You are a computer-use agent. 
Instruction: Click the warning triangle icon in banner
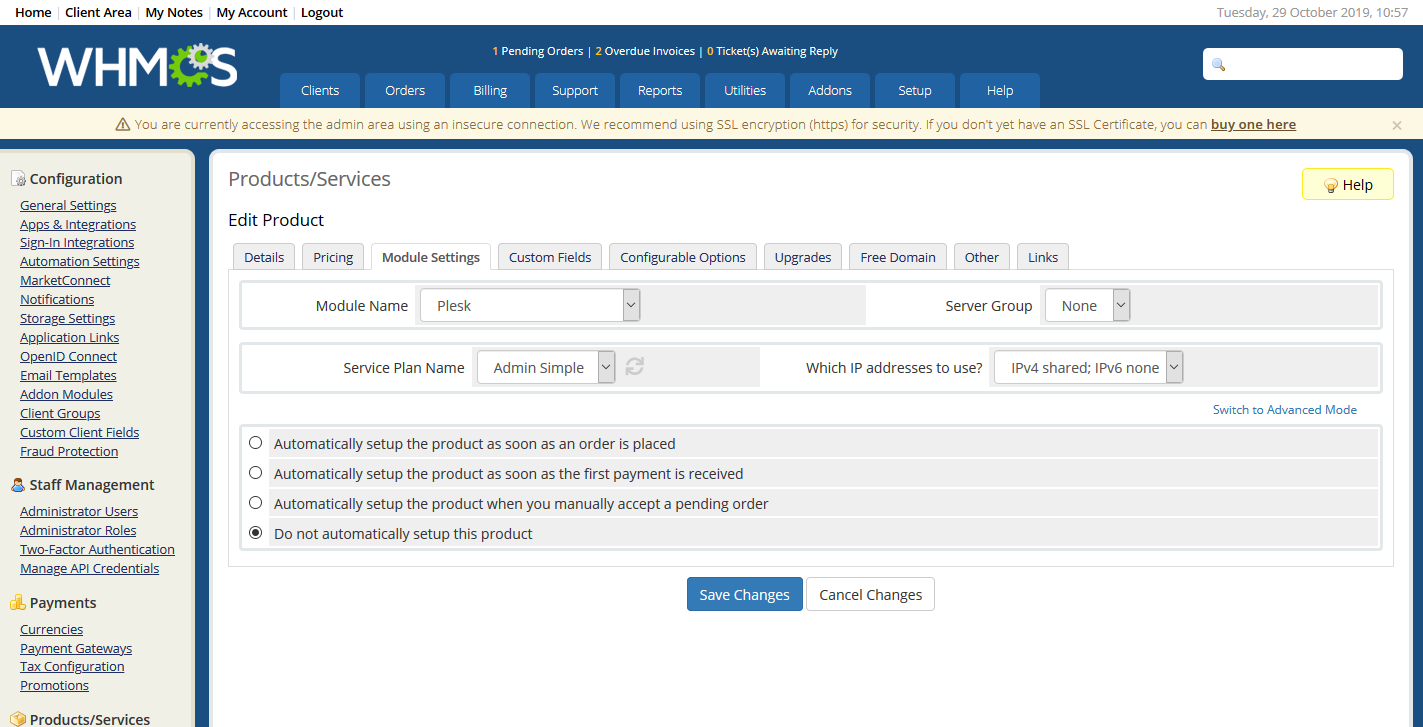(x=123, y=125)
